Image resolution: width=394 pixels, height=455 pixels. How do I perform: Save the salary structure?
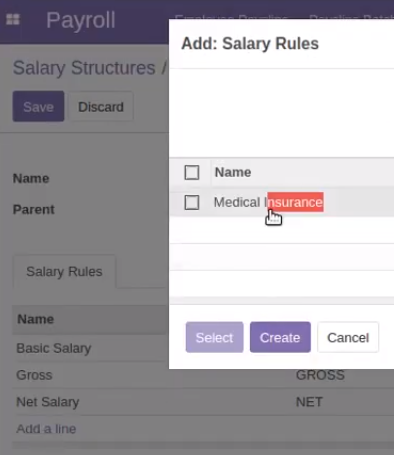(38, 106)
